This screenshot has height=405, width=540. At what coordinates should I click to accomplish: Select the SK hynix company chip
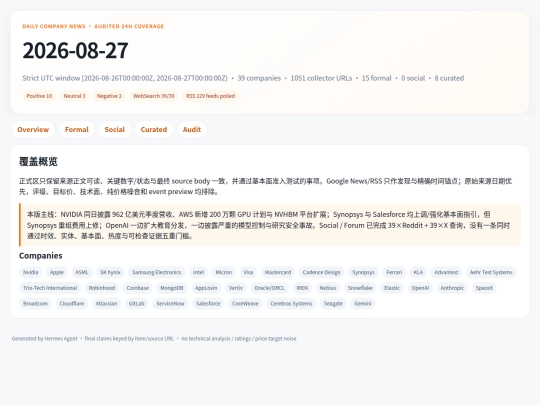pyautogui.click(x=110, y=272)
